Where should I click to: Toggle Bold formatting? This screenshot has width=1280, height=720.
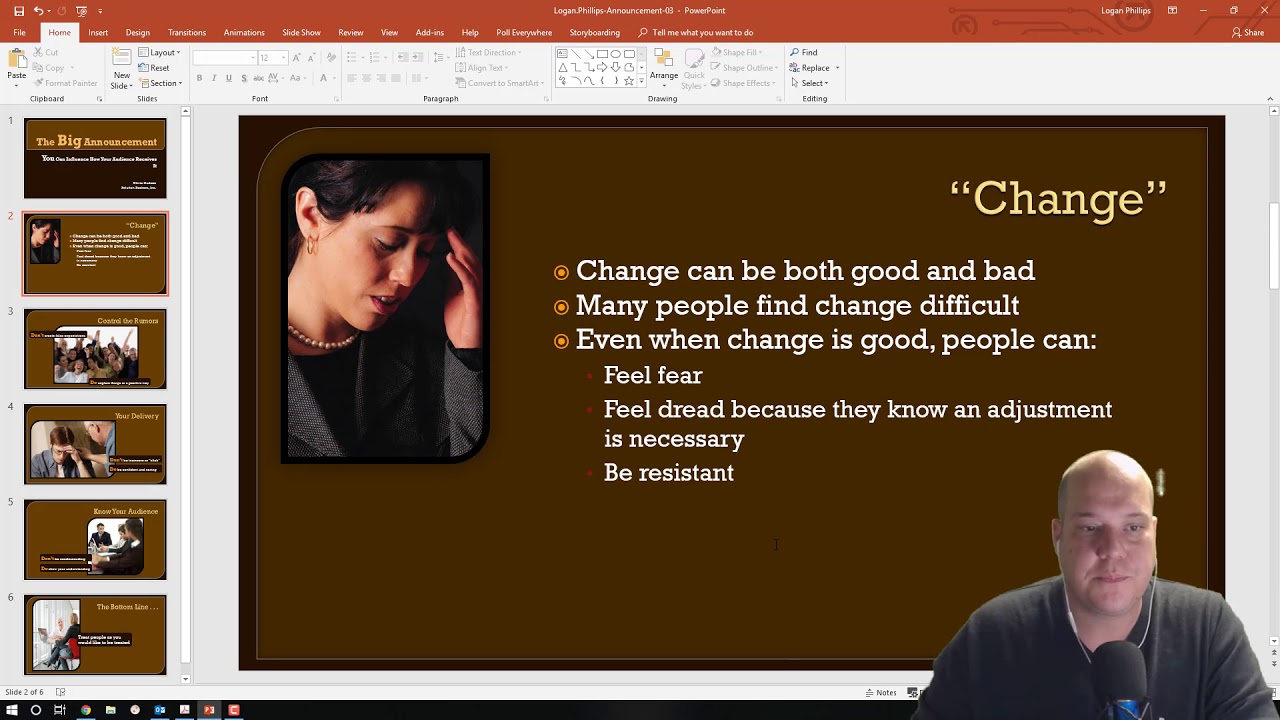pos(199,78)
